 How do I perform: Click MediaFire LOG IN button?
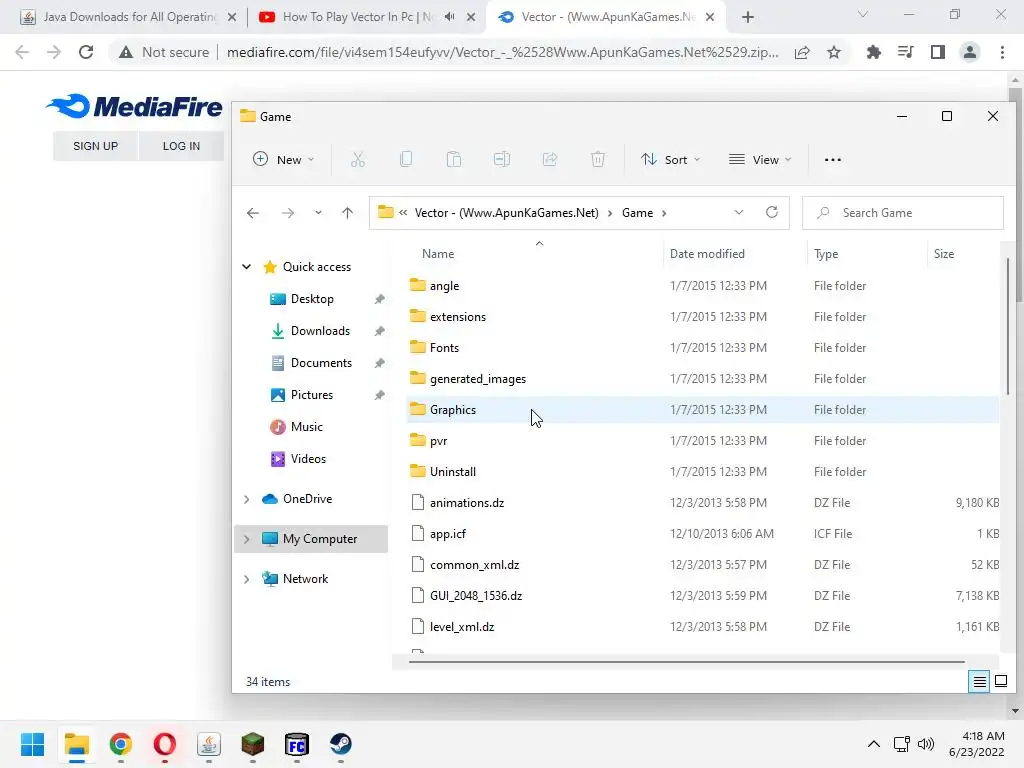tap(181, 146)
